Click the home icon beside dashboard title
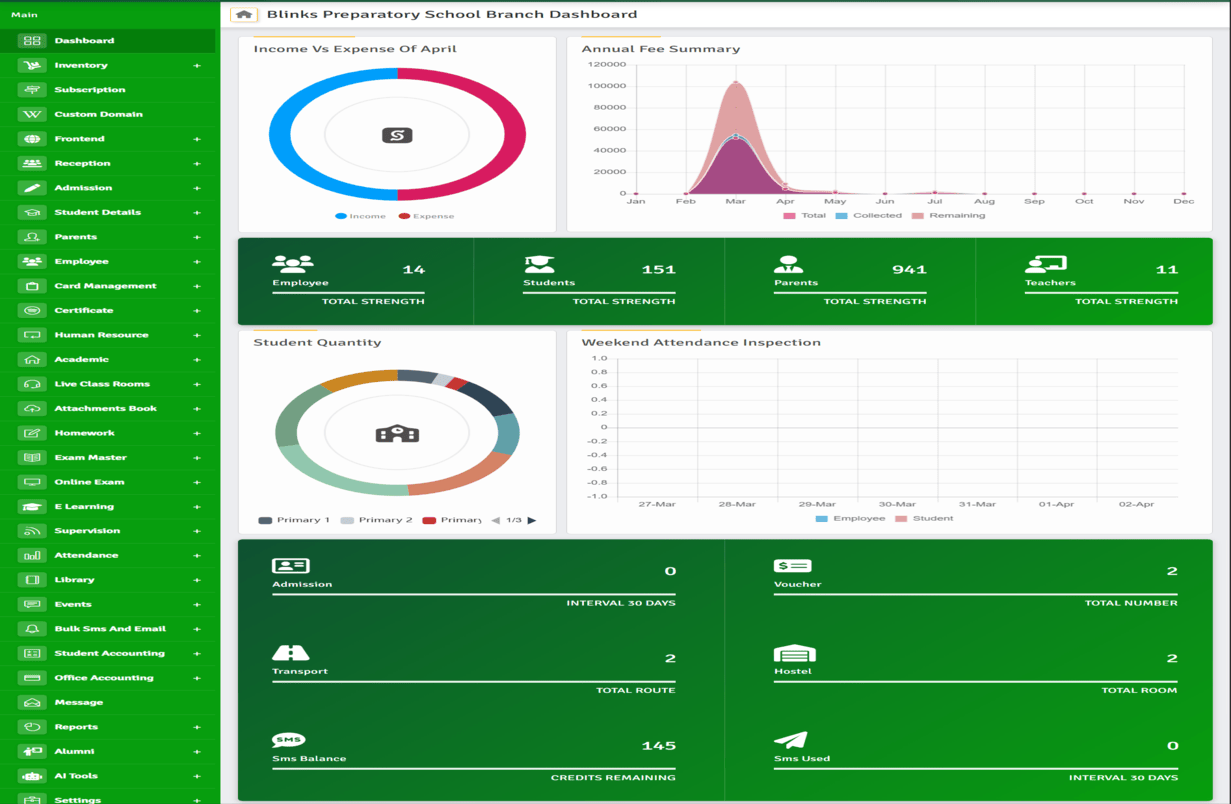This screenshot has width=1231, height=804. click(x=243, y=15)
